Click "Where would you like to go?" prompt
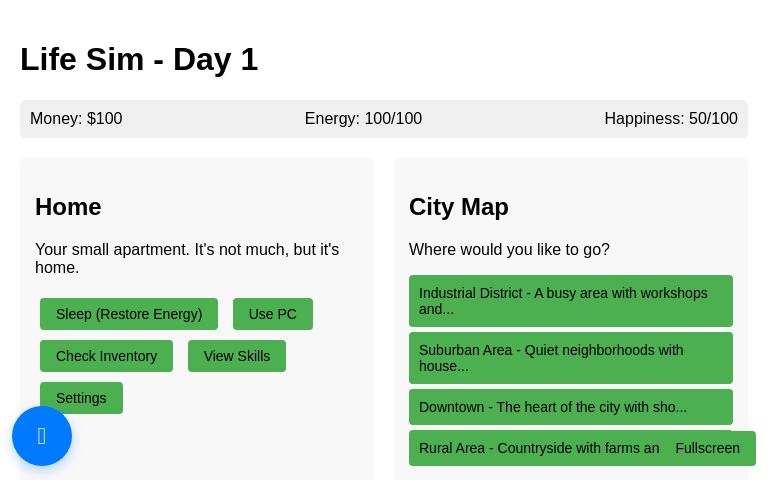Screen dimensions: 768x480 tap(509, 250)
